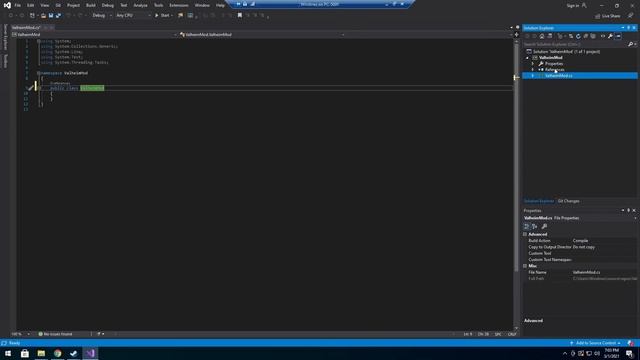
Task: Switch to the Solution Explorer bottom tab
Action: pos(539,201)
